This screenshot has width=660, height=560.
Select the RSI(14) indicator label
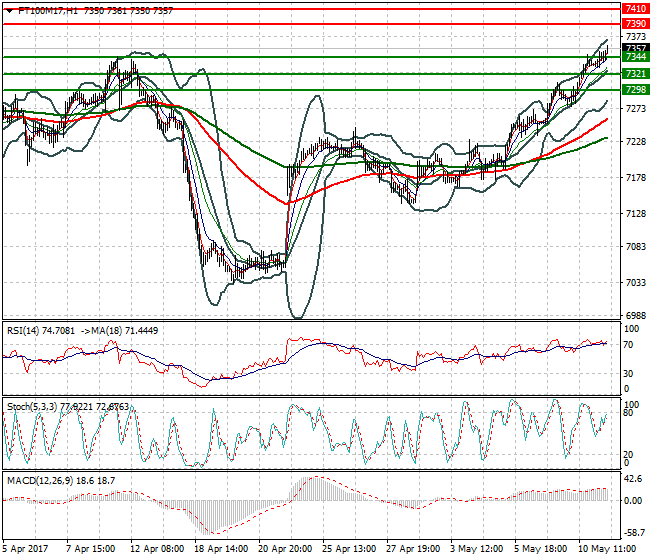23,331
